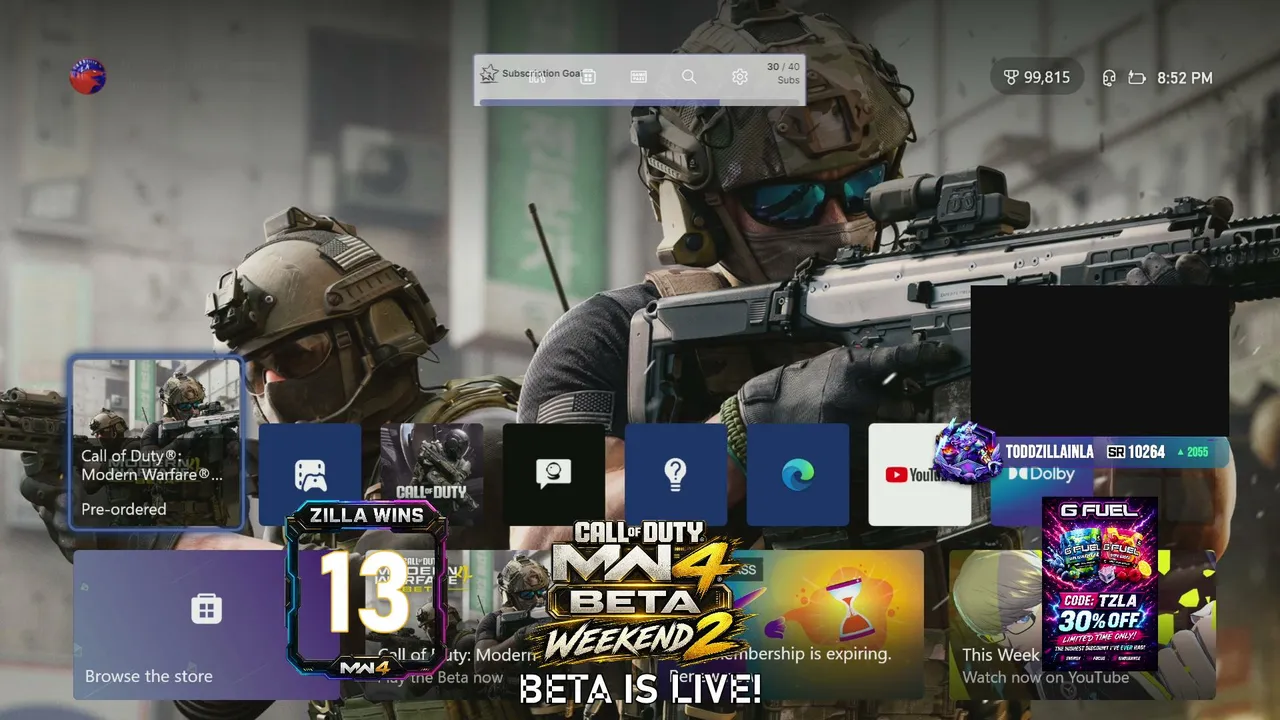The image size is (1280, 720).
Task: Open Search with the magnifier icon
Action: [689, 77]
